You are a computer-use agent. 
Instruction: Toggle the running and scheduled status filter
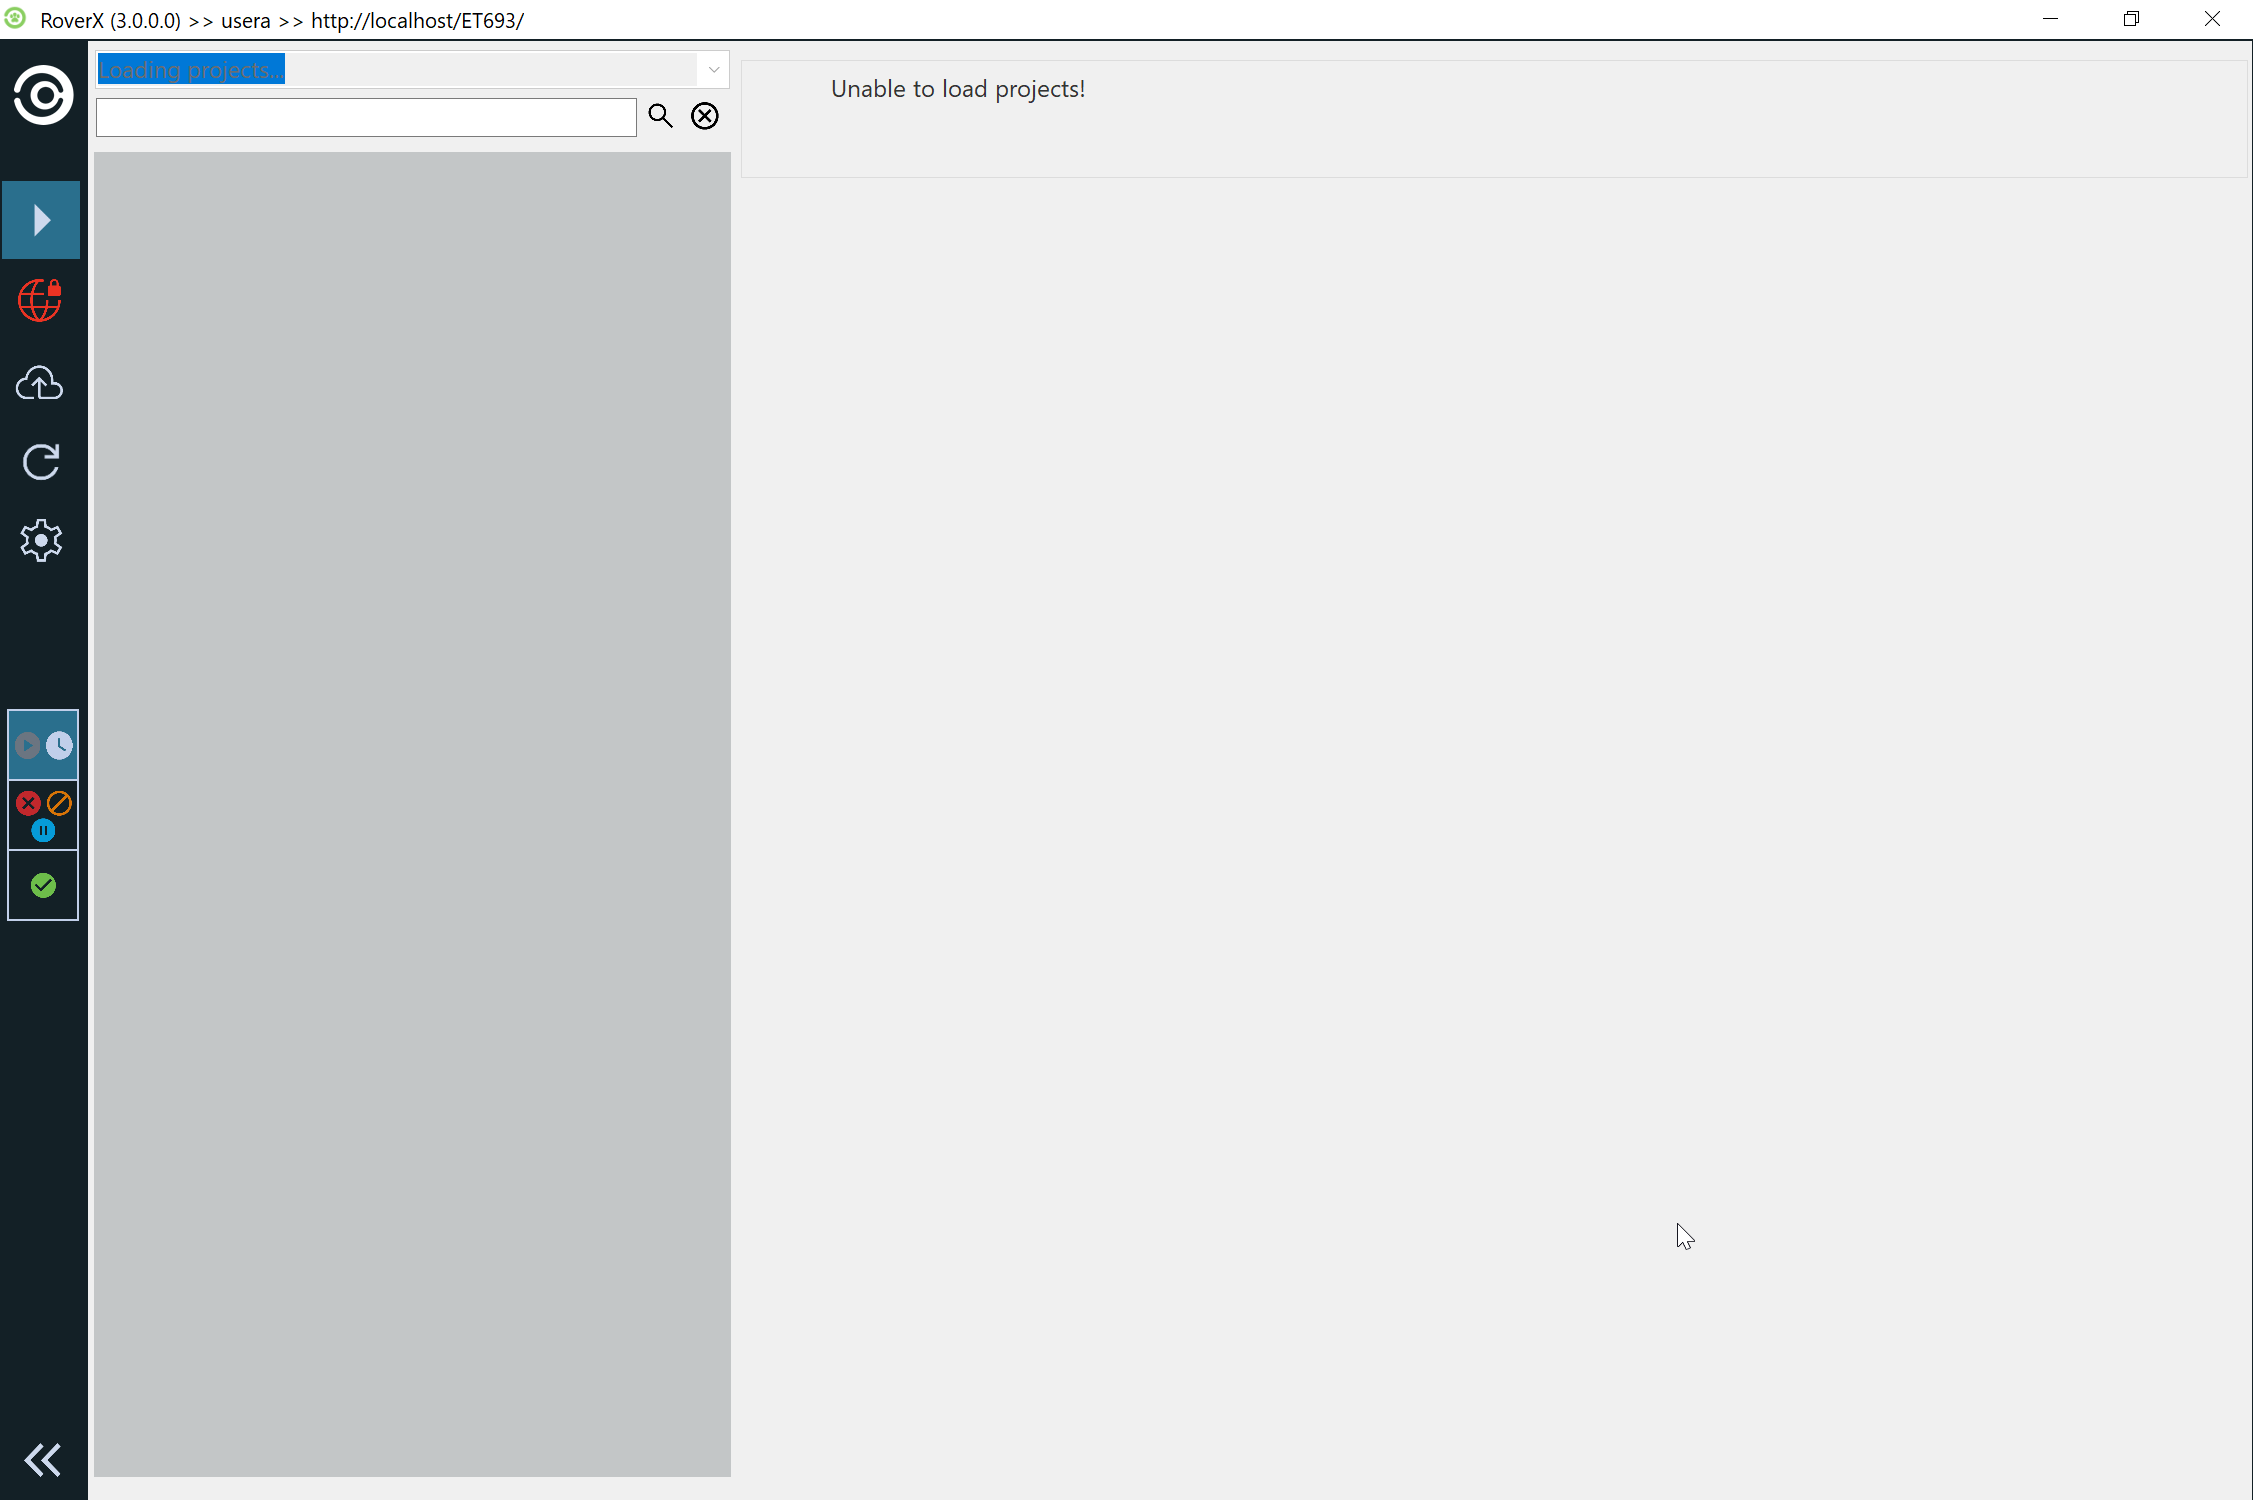tap(43, 745)
